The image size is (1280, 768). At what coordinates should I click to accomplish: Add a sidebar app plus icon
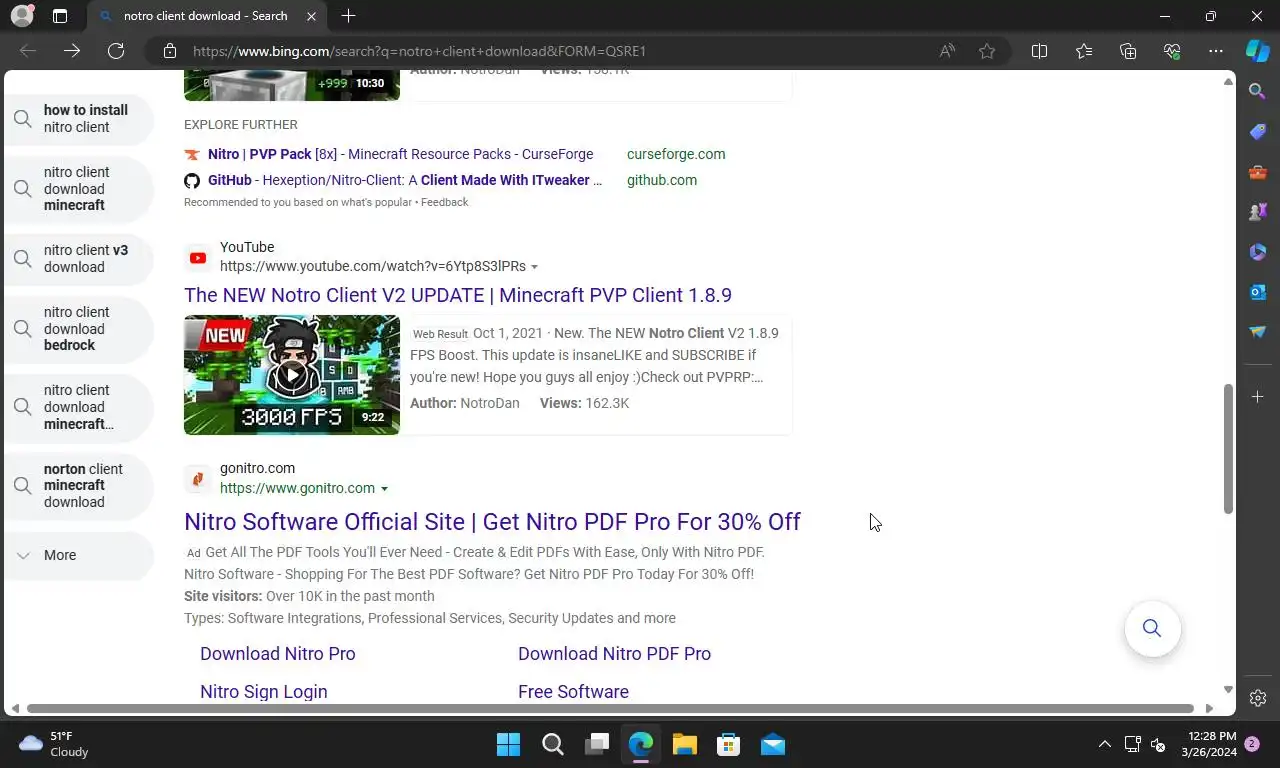pyautogui.click(x=1258, y=397)
